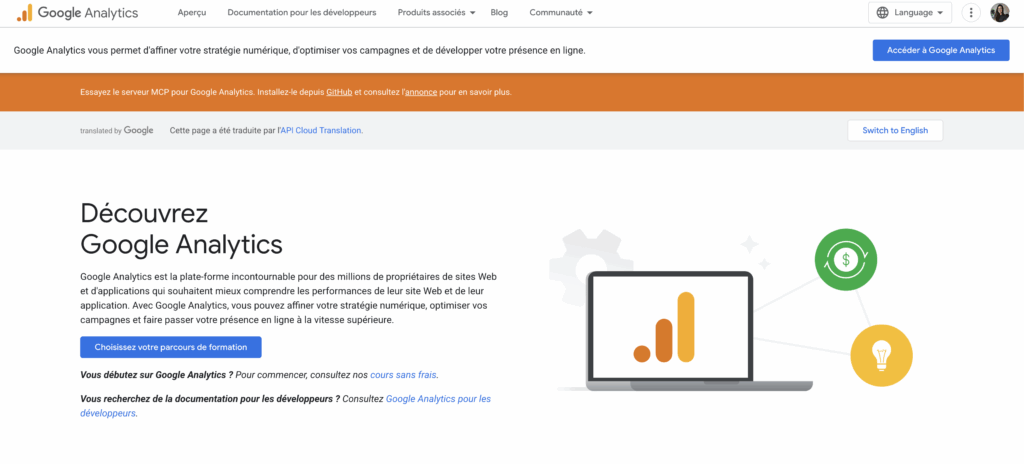Viewport: 1024px width, 464px height.
Task: Click Accéder à Google Analytics button
Action: 941,50
